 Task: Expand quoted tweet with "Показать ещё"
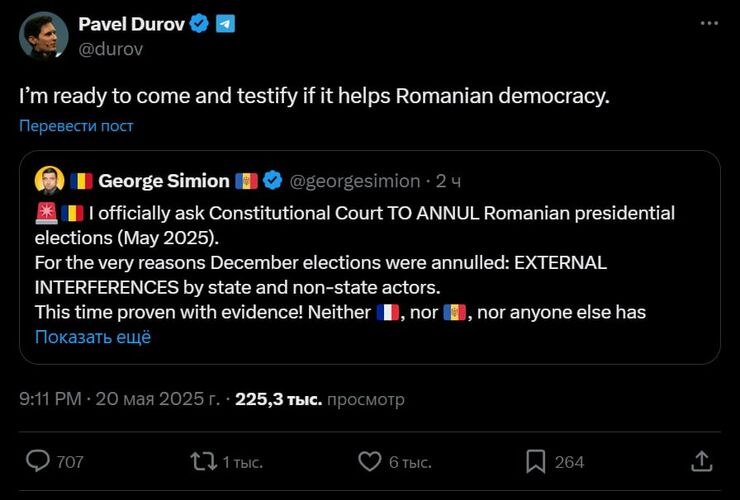click(93, 337)
